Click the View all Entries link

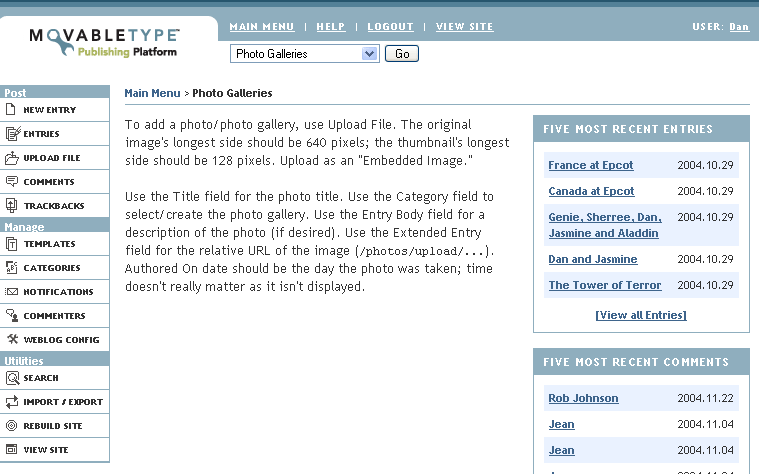click(x=641, y=315)
